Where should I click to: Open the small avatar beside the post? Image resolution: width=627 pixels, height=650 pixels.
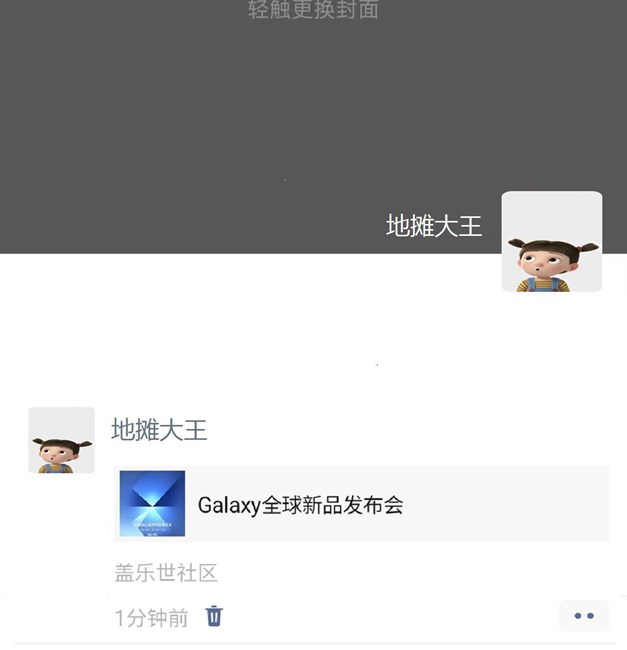61,440
